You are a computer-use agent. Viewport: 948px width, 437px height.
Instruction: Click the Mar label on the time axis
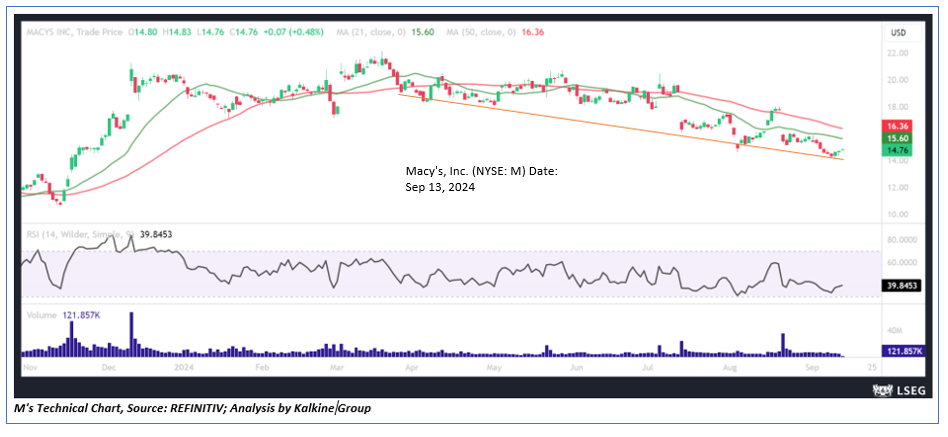(x=336, y=367)
